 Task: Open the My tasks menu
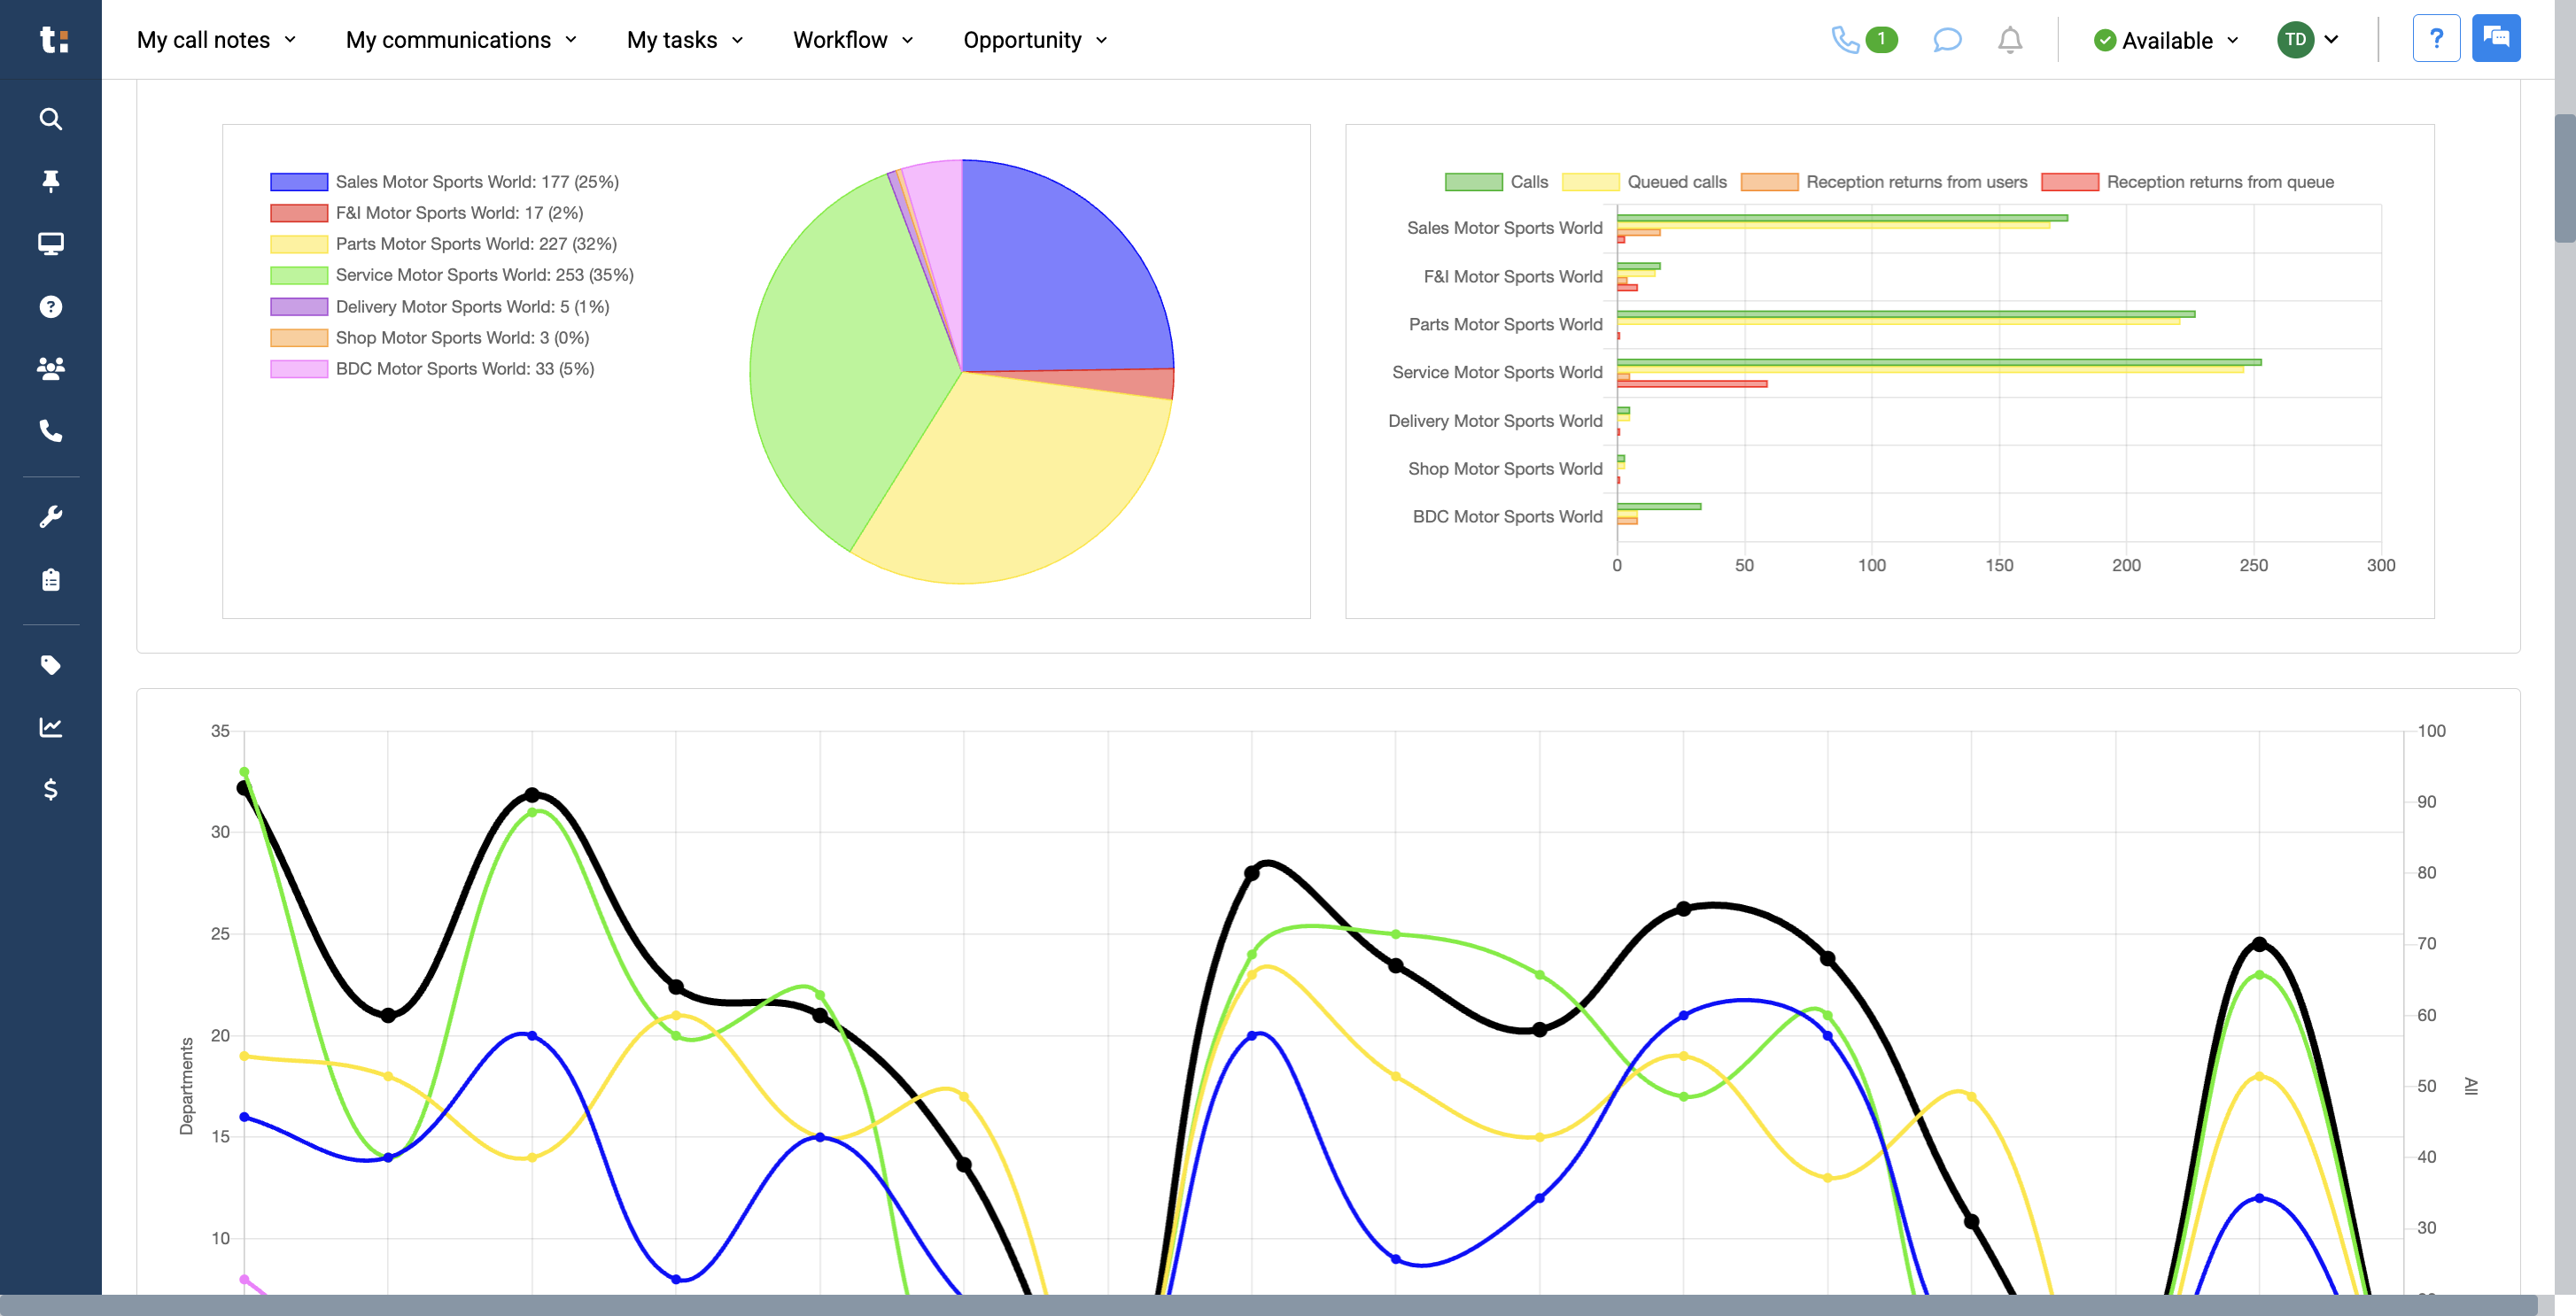pos(684,40)
